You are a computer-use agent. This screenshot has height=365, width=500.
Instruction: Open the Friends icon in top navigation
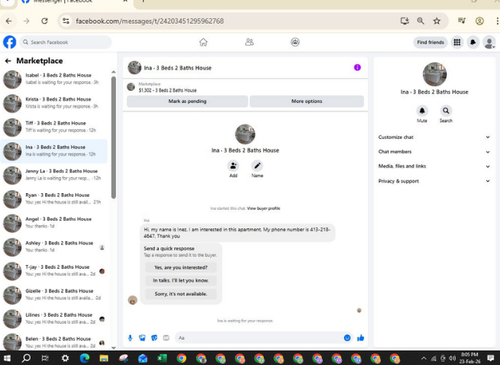pyautogui.click(x=249, y=42)
